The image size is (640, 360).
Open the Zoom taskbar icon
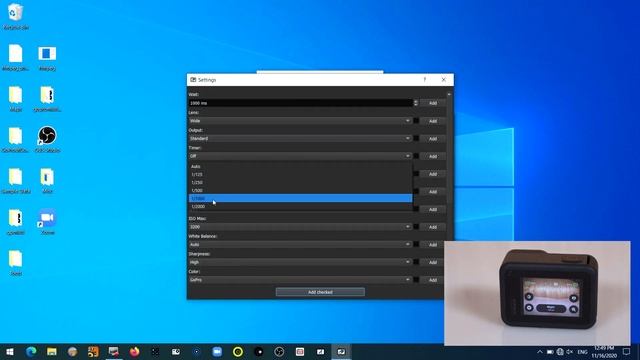[x=217, y=351]
